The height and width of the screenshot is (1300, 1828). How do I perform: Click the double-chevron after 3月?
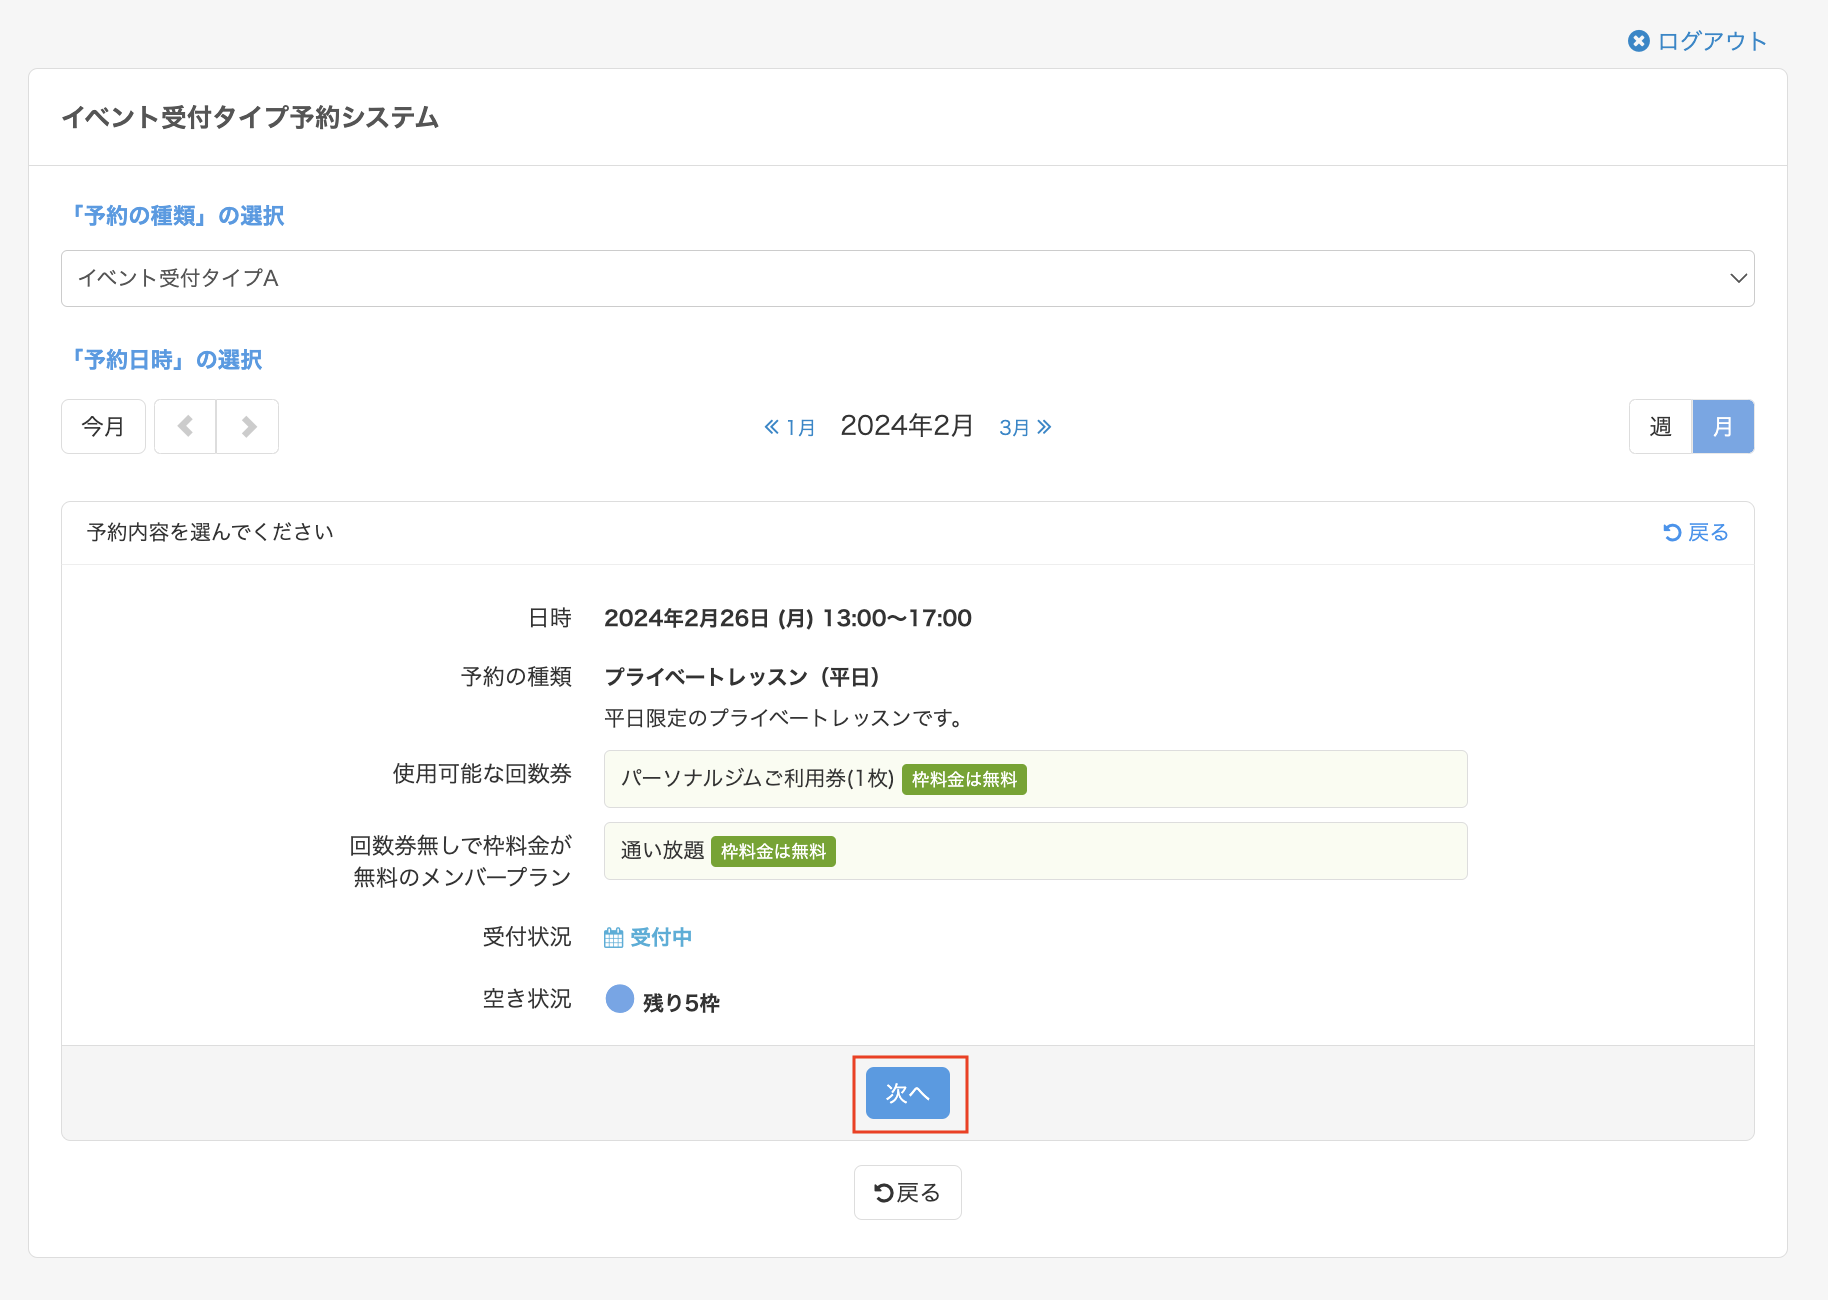coord(1044,427)
